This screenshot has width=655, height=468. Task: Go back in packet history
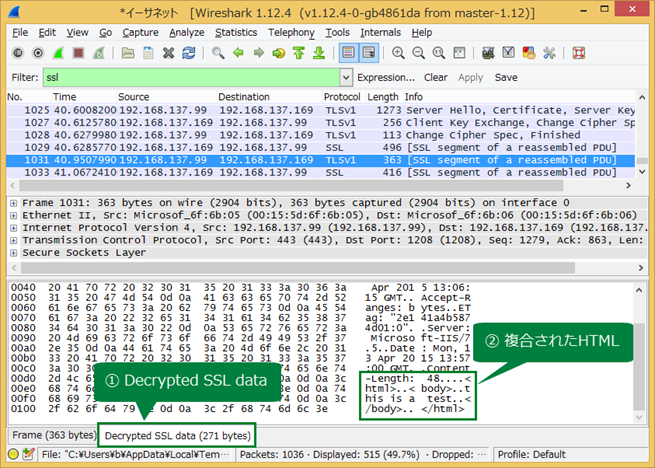click(x=238, y=53)
